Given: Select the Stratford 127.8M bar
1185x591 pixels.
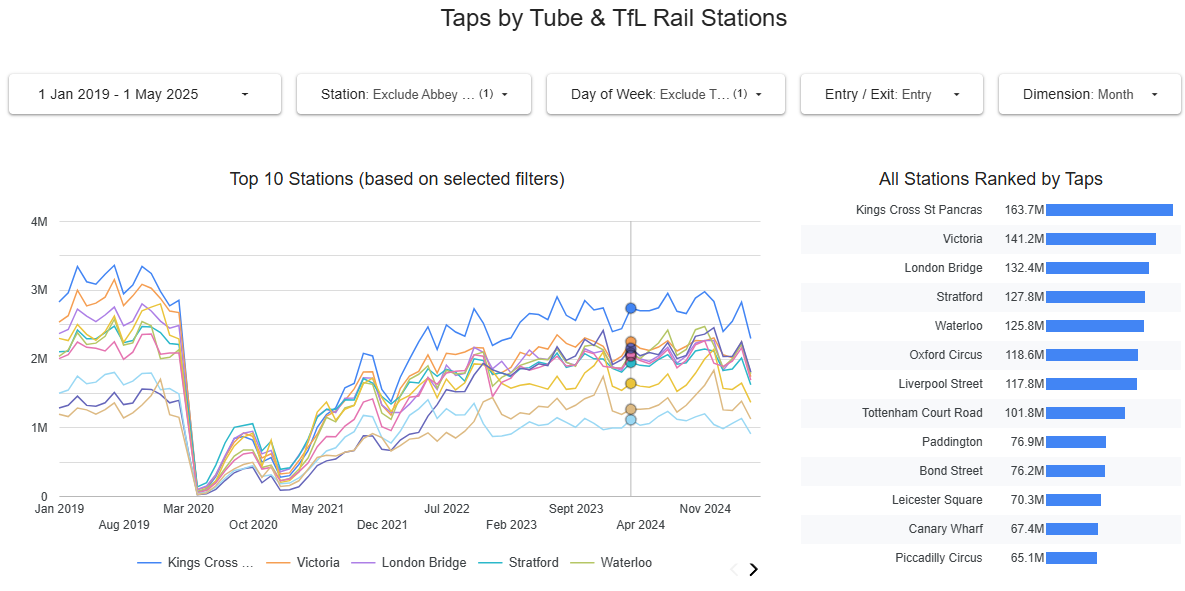Looking at the screenshot, I should click(1096, 297).
